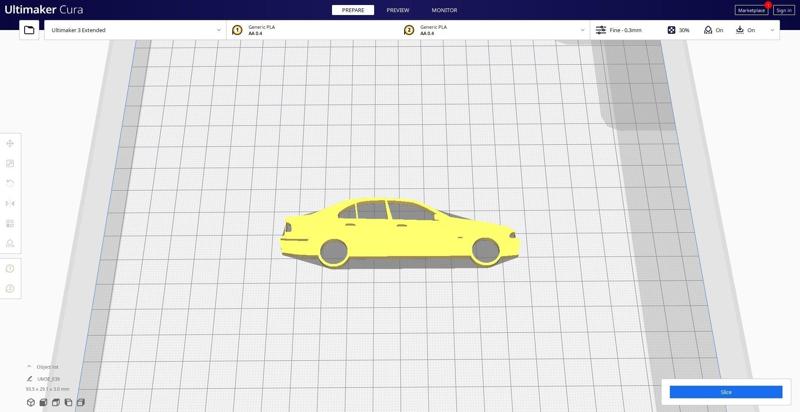Switch to the PREPARE stage tab
This screenshot has height=412, width=800.
tap(353, 10)
